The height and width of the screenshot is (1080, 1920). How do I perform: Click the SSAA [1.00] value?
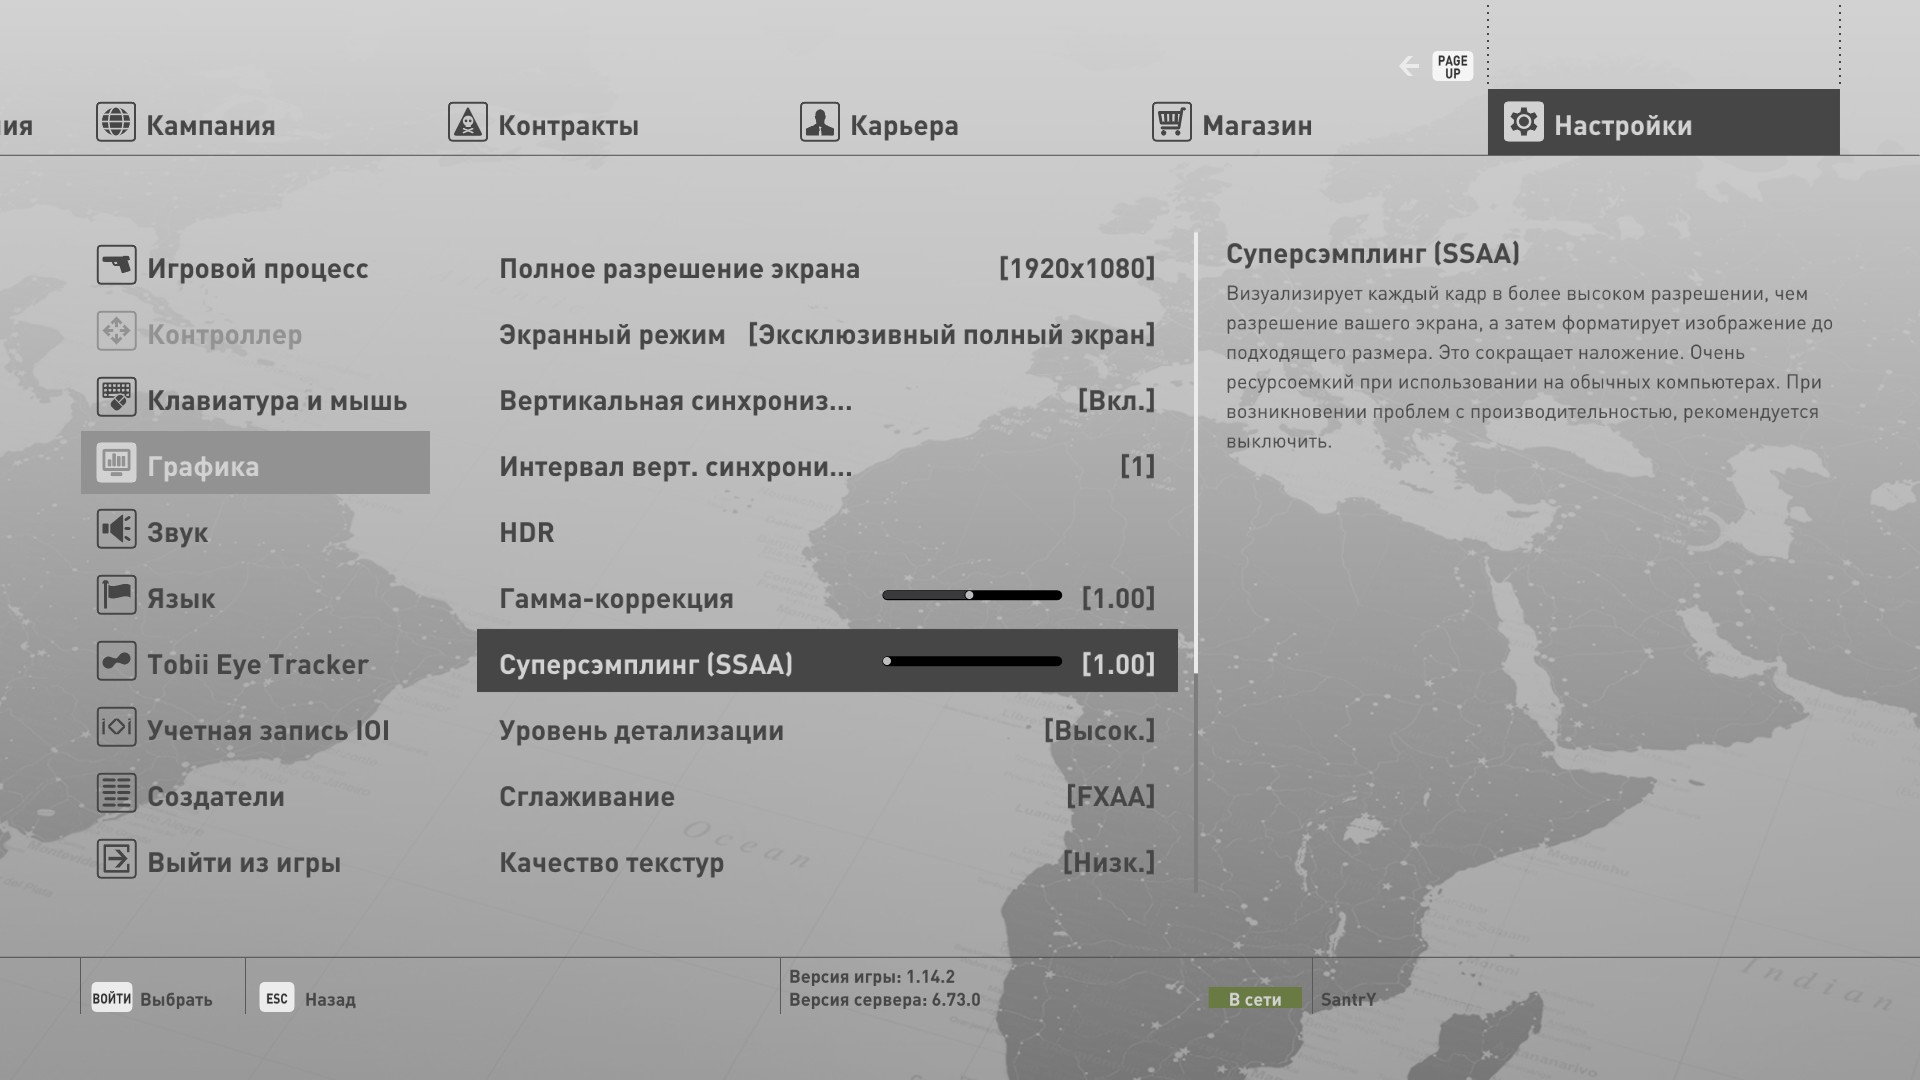tap(1118, 664)
